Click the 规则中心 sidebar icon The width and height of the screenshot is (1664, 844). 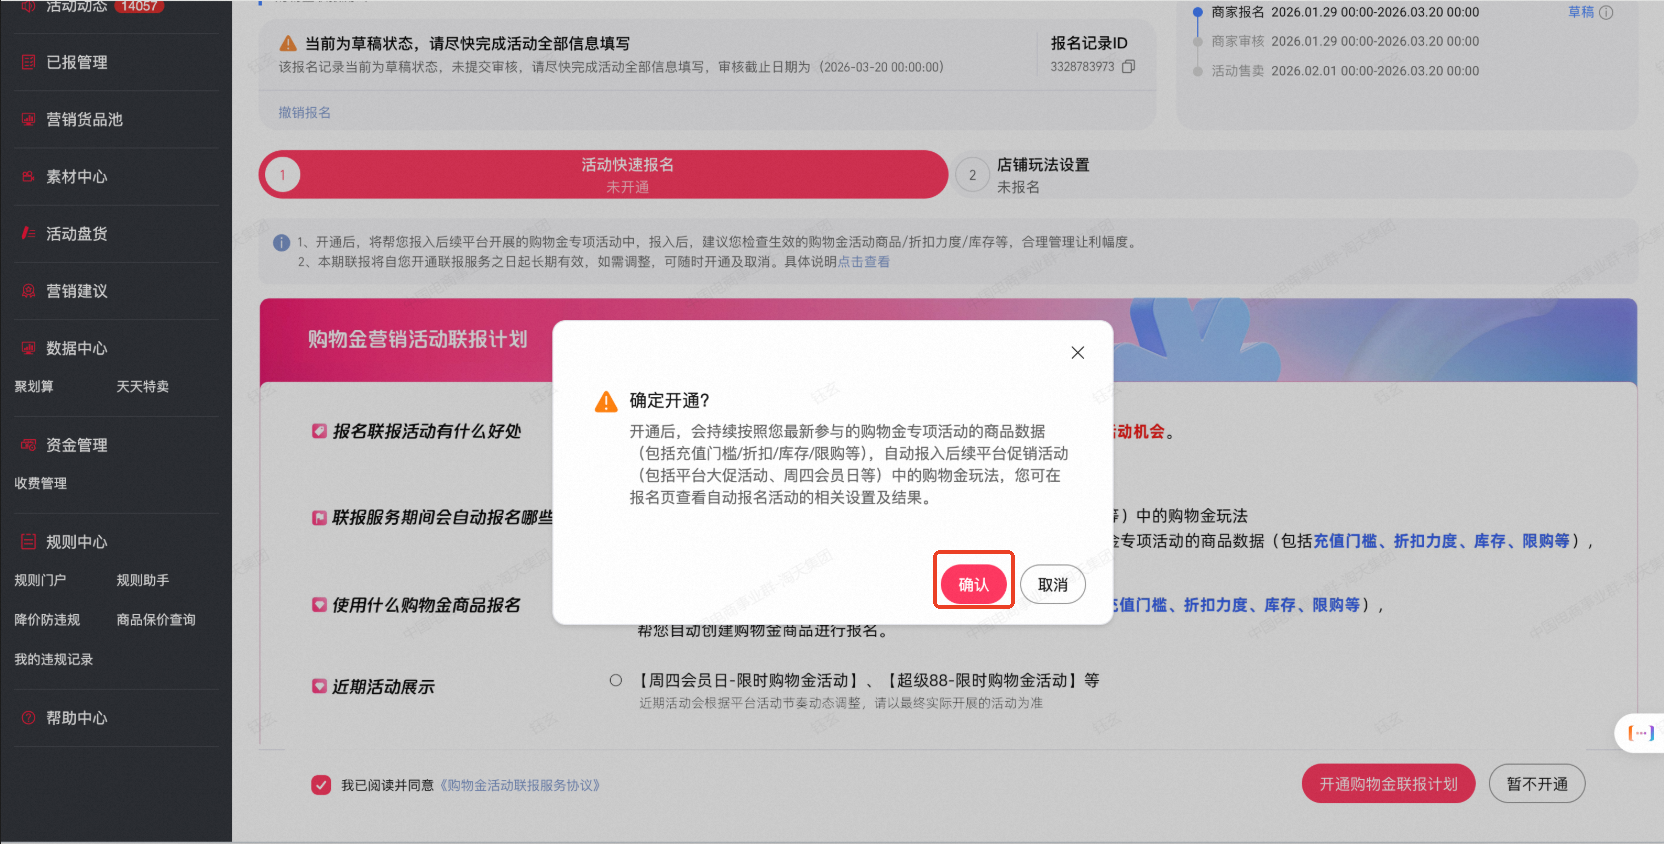click(28, 542)
